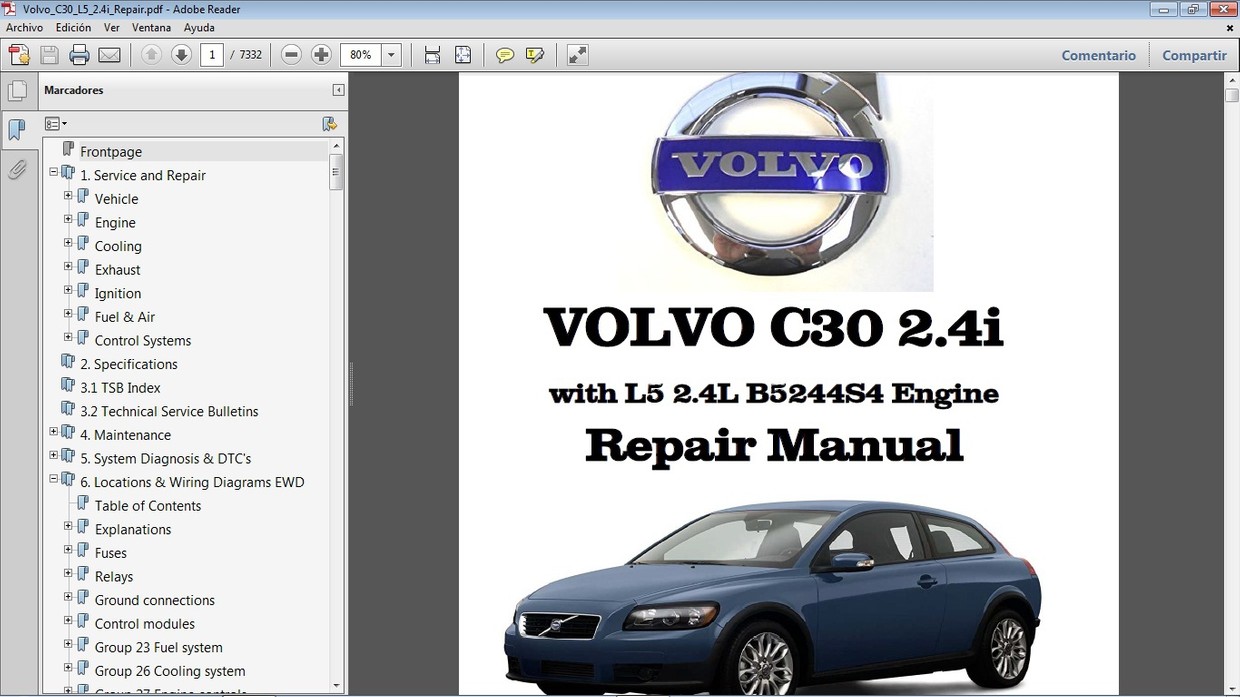Viewport: 1240px width, 697px height.
Task: Click the fit width scrolling icon
Action: pos(432,55)
